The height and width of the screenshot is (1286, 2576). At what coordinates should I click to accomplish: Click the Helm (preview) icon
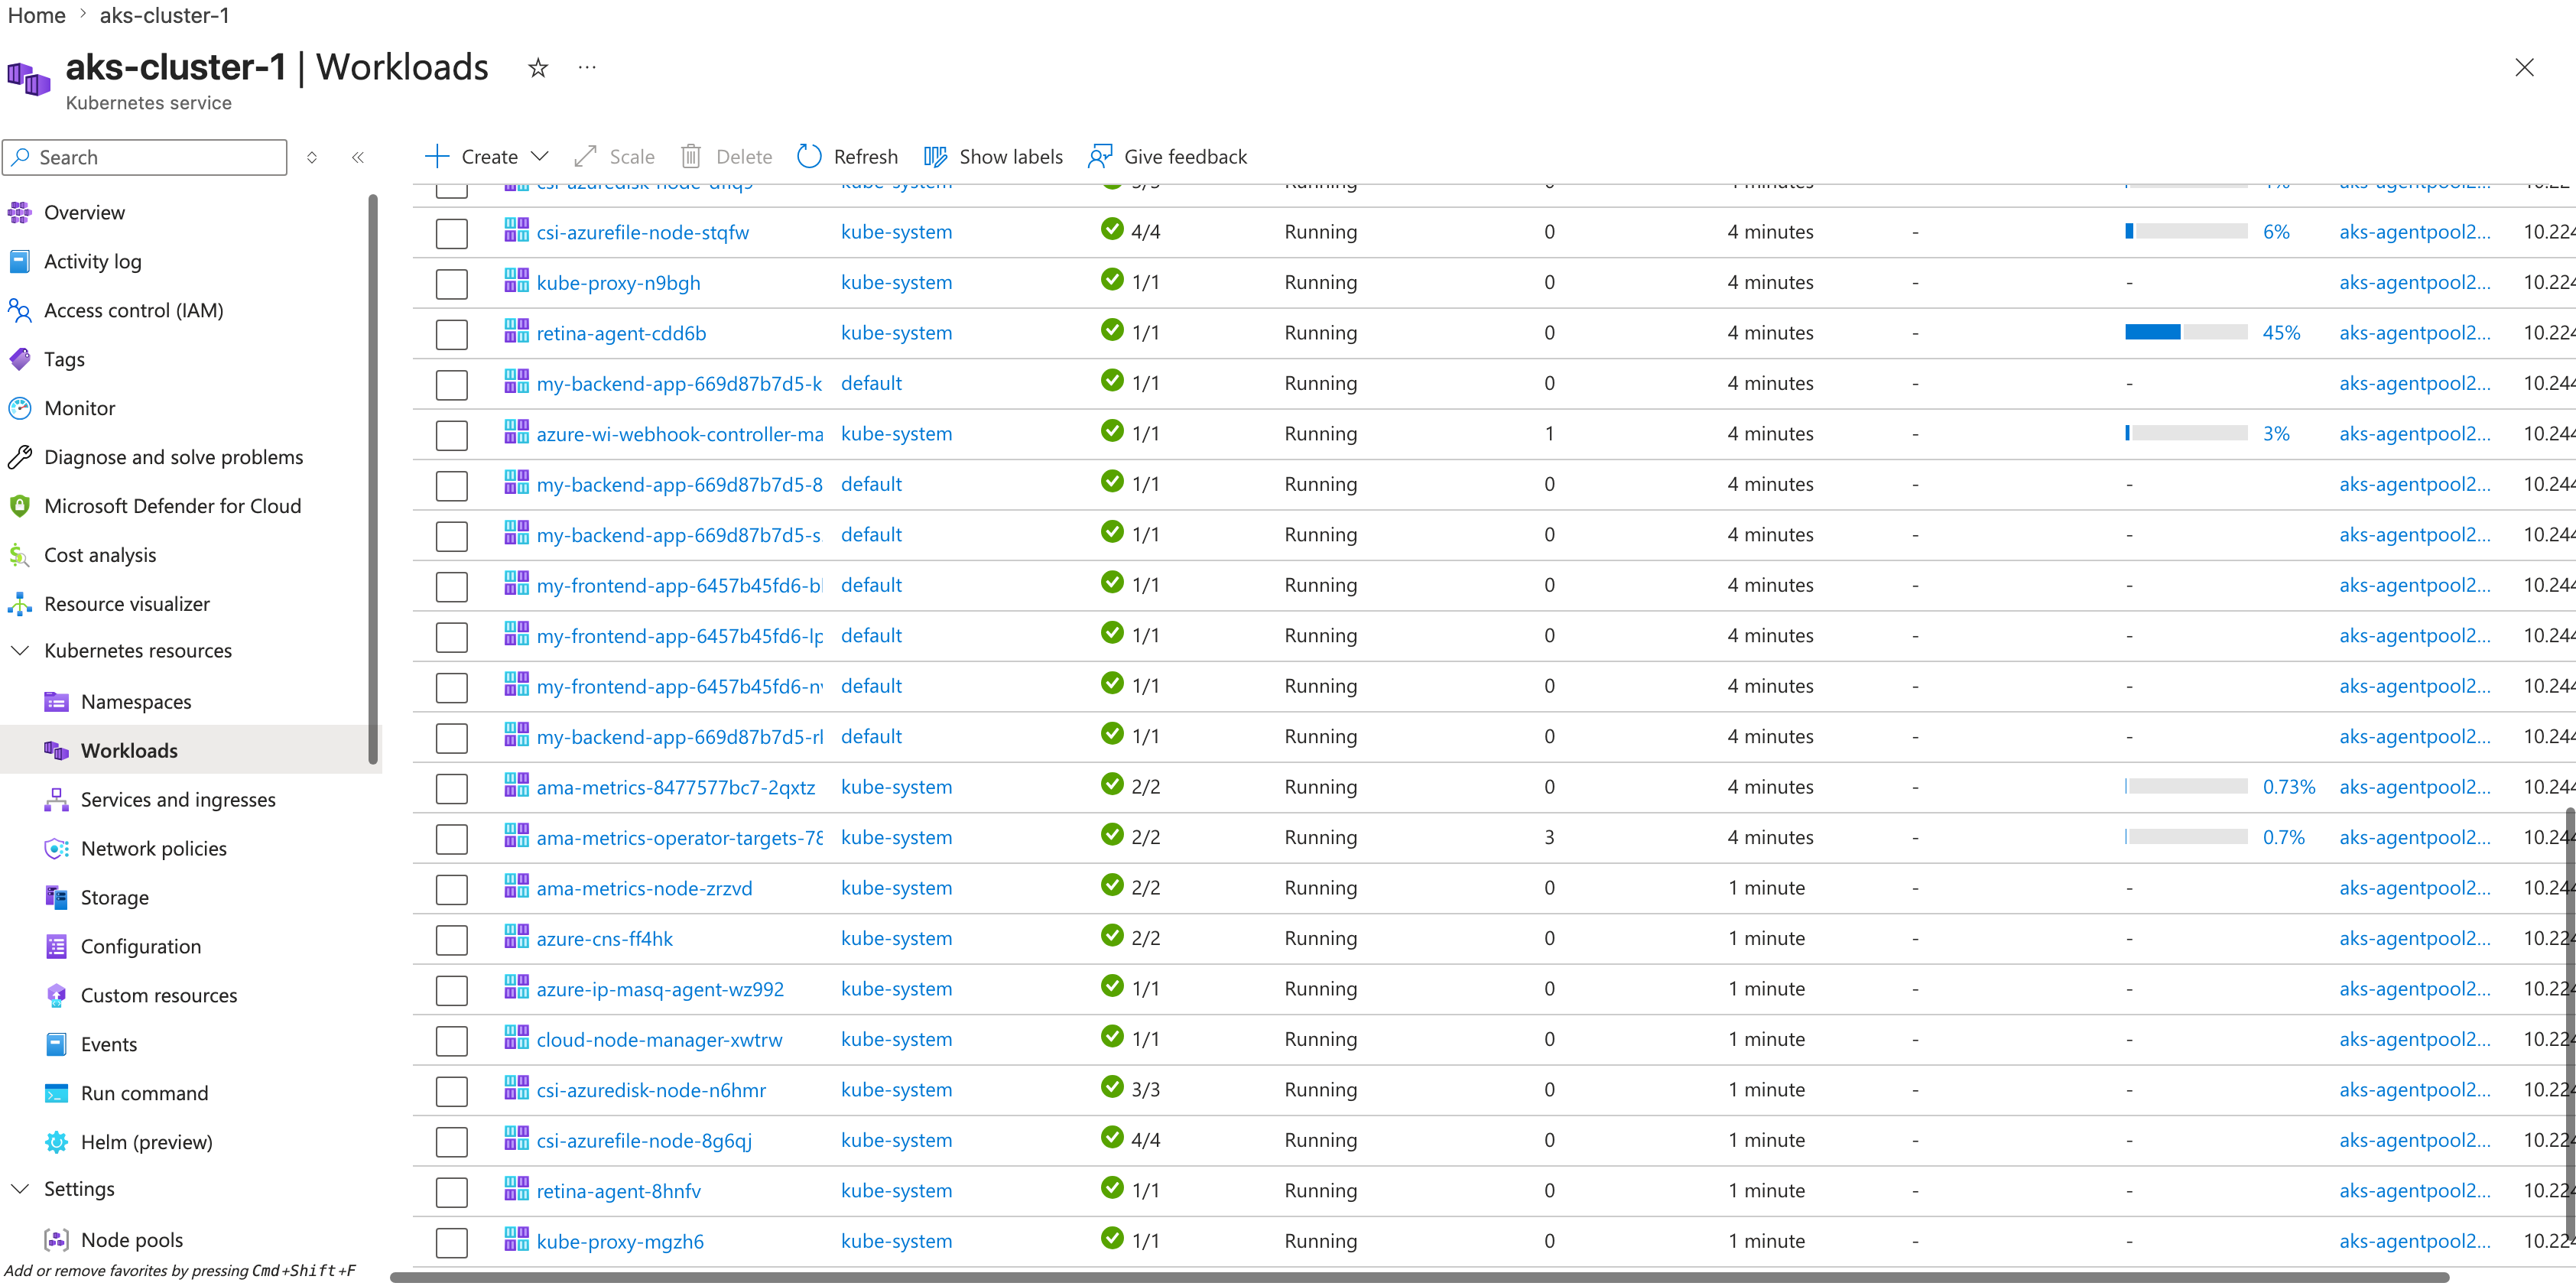tap(57, 1142)
